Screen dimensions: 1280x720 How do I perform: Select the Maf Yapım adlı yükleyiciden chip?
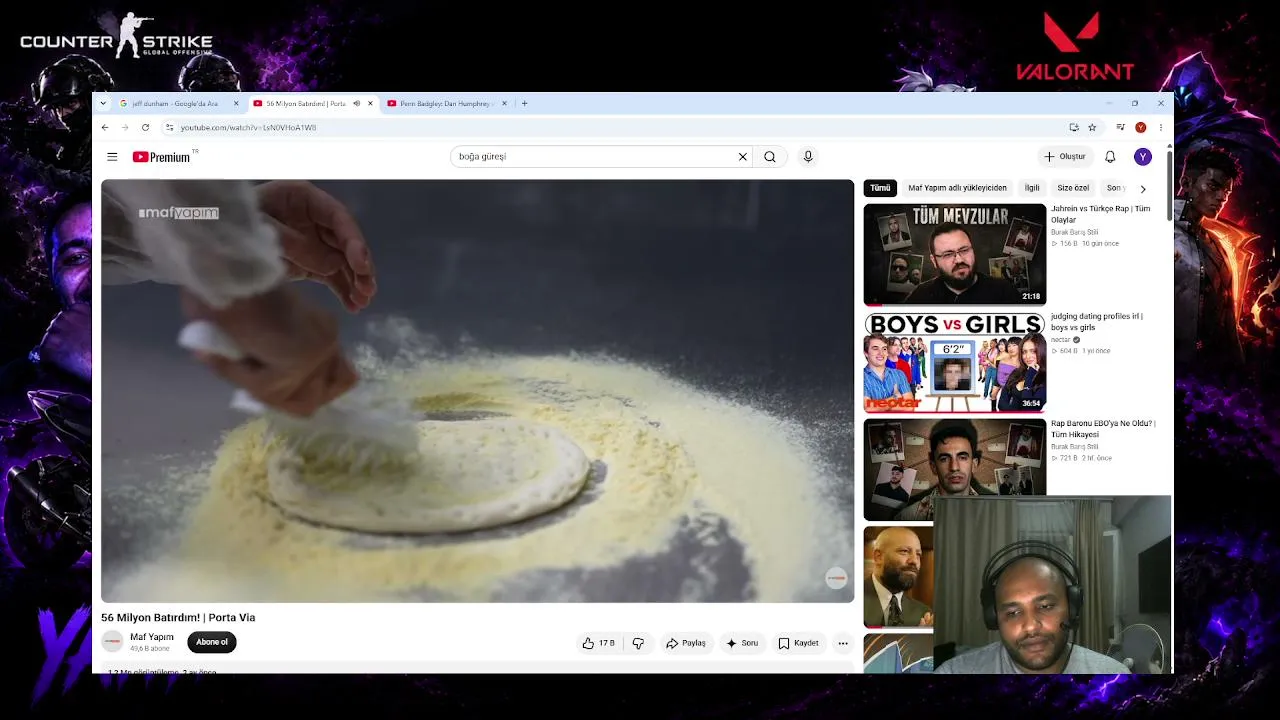click(x=957, y=188)
